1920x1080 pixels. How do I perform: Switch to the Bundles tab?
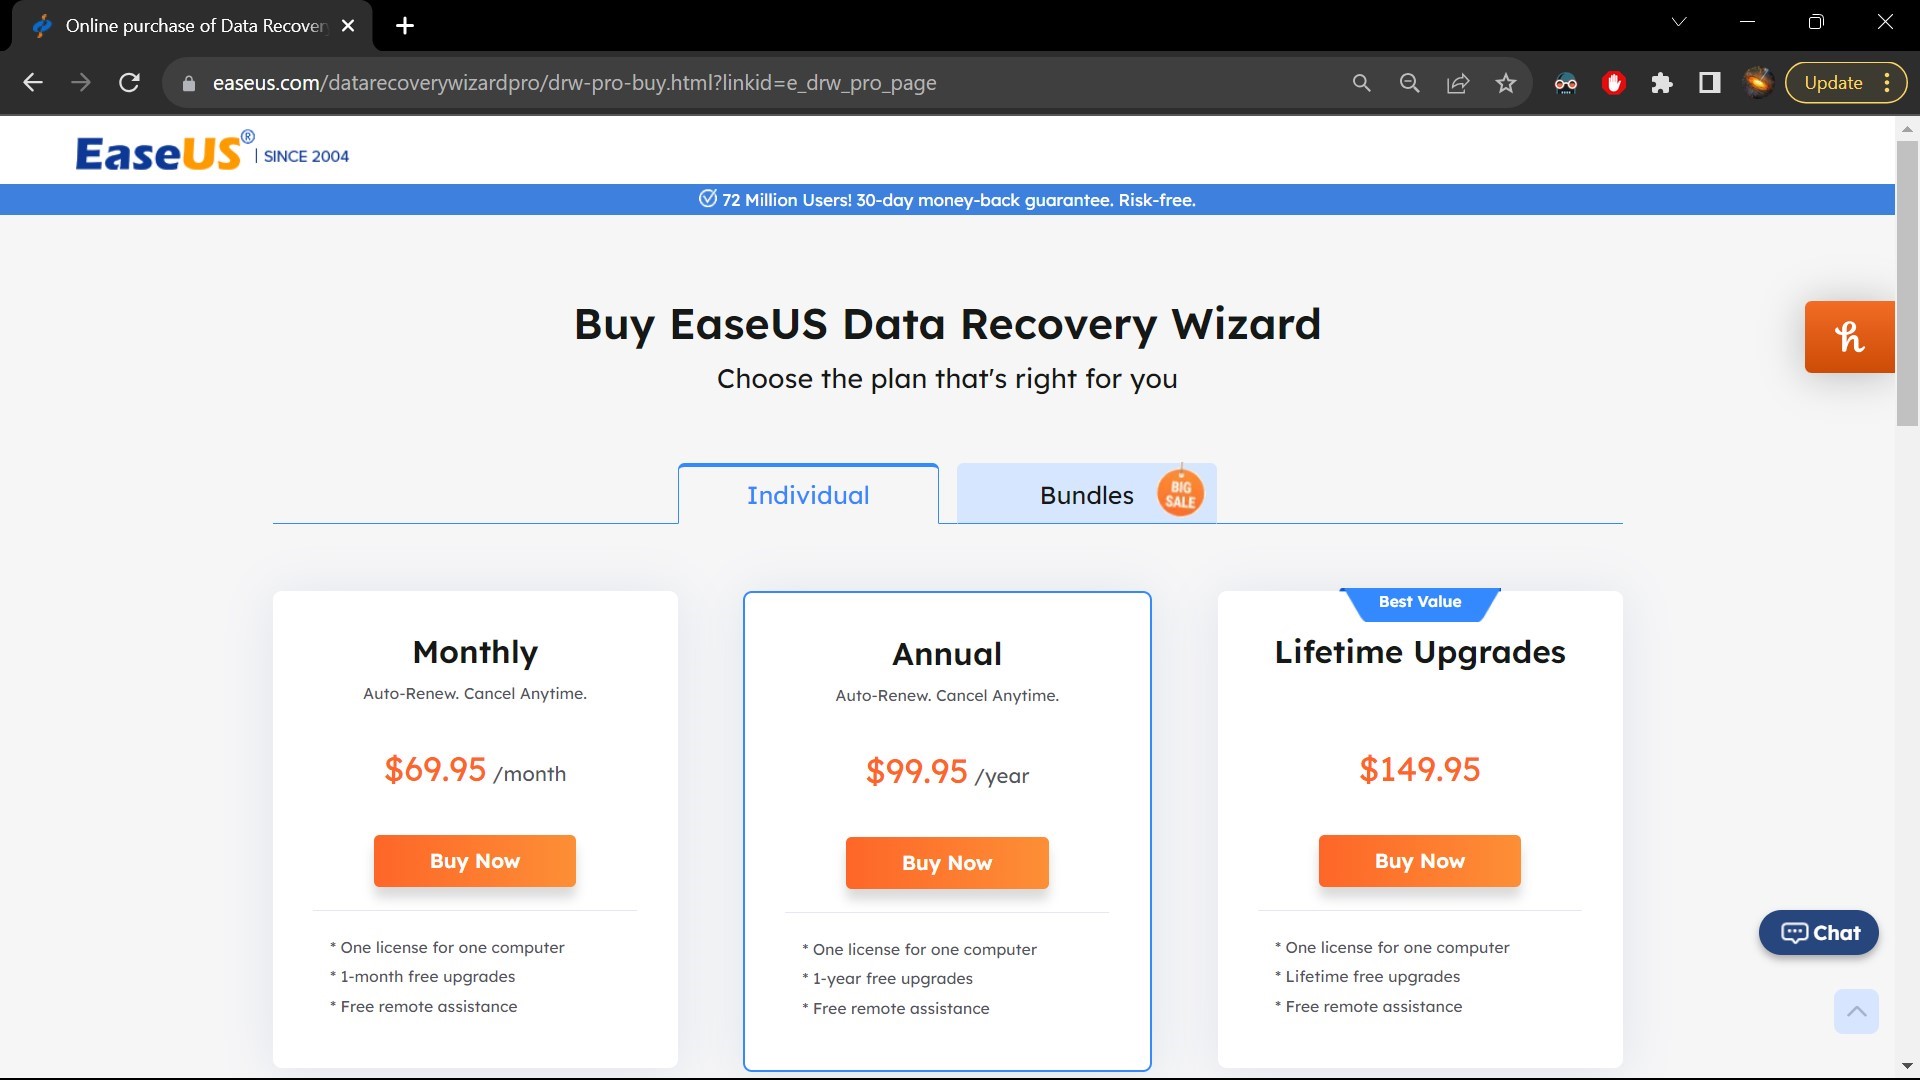coord(1087,493)
